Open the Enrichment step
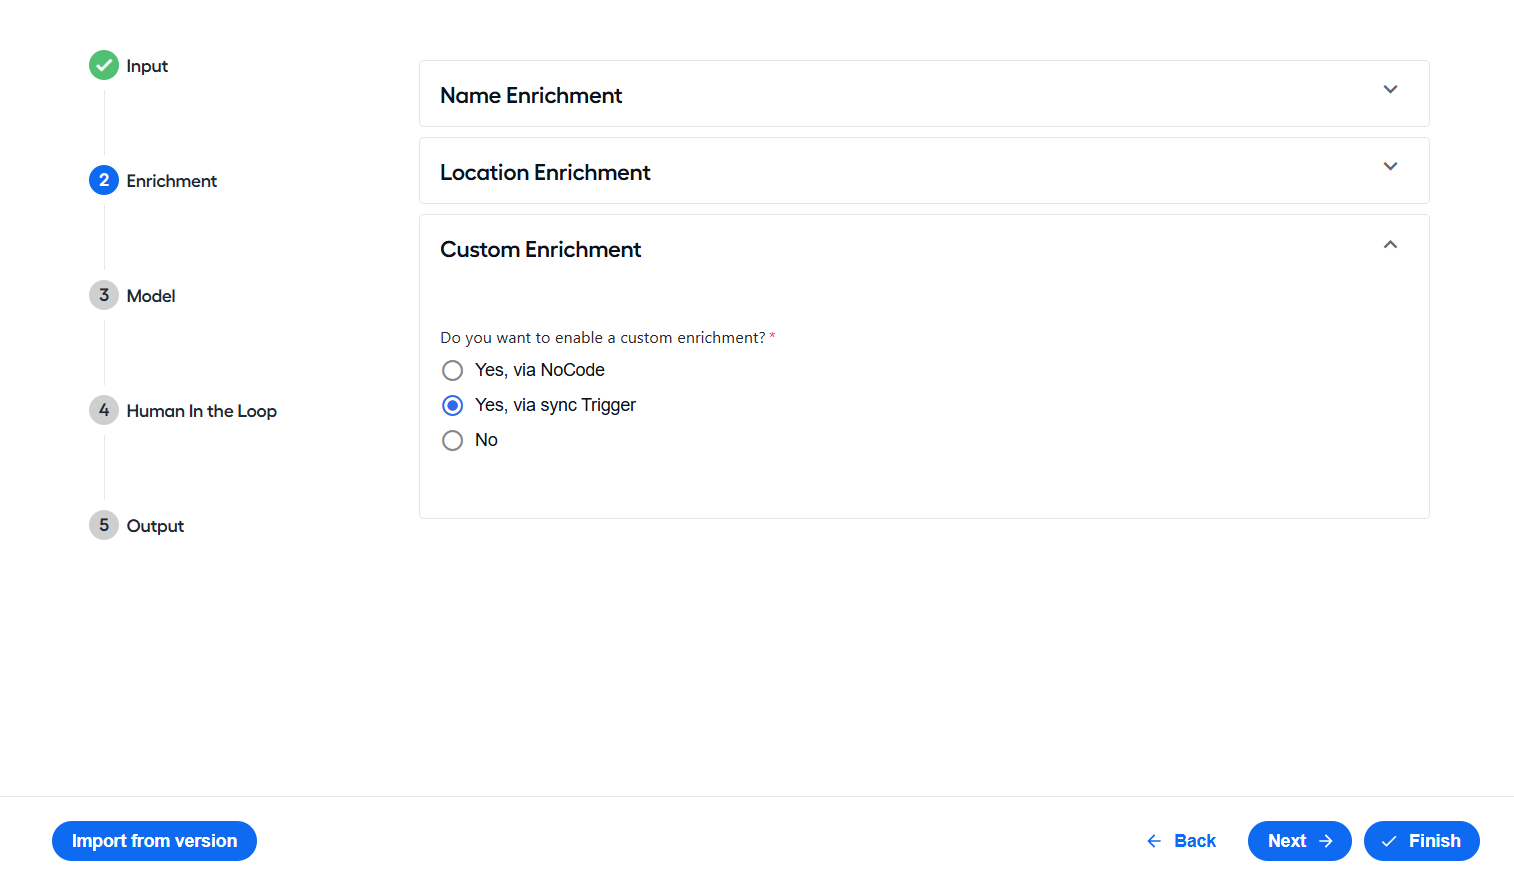 coord(172,181)
